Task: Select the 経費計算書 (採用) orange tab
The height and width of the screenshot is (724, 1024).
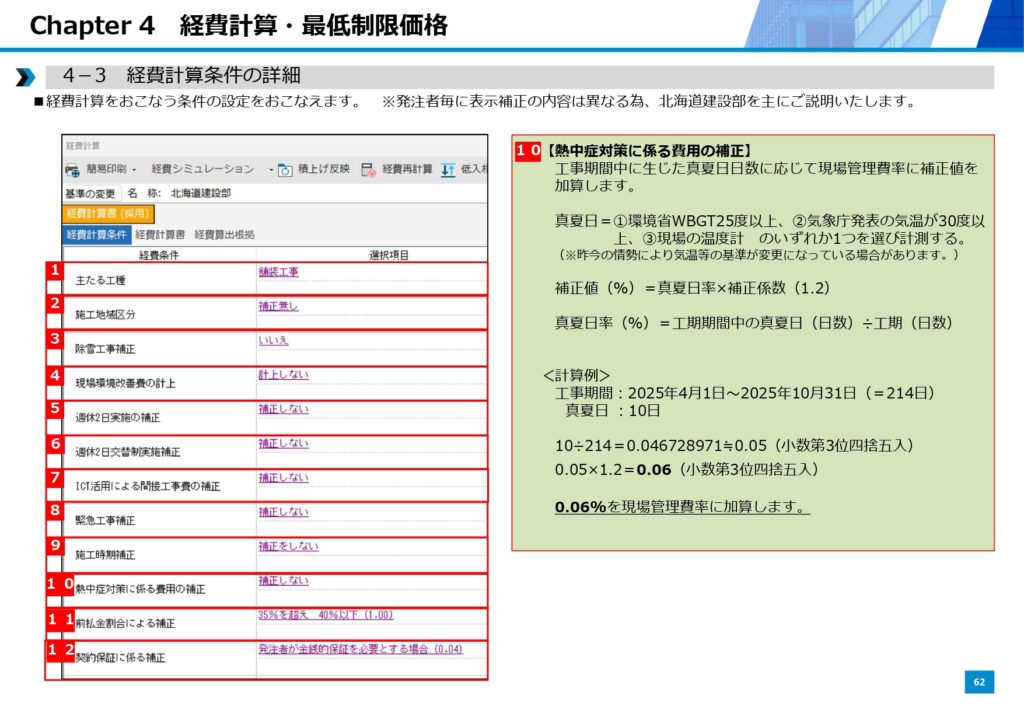Action: [x=107, y=213]
